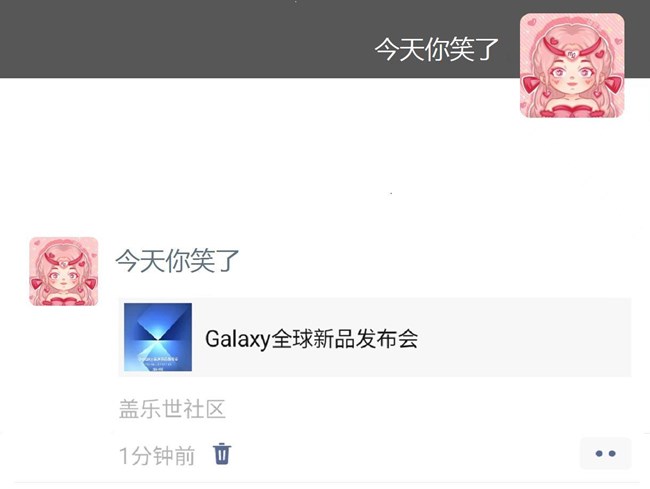This screenshot has height=489, width=650.
Task: Open the shared link Galaxy全球新品发布会
Action: tap(375, 337)
